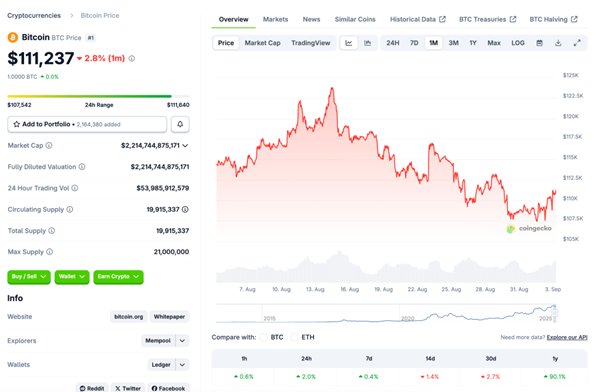Click Add to Portfolio button

87,124
